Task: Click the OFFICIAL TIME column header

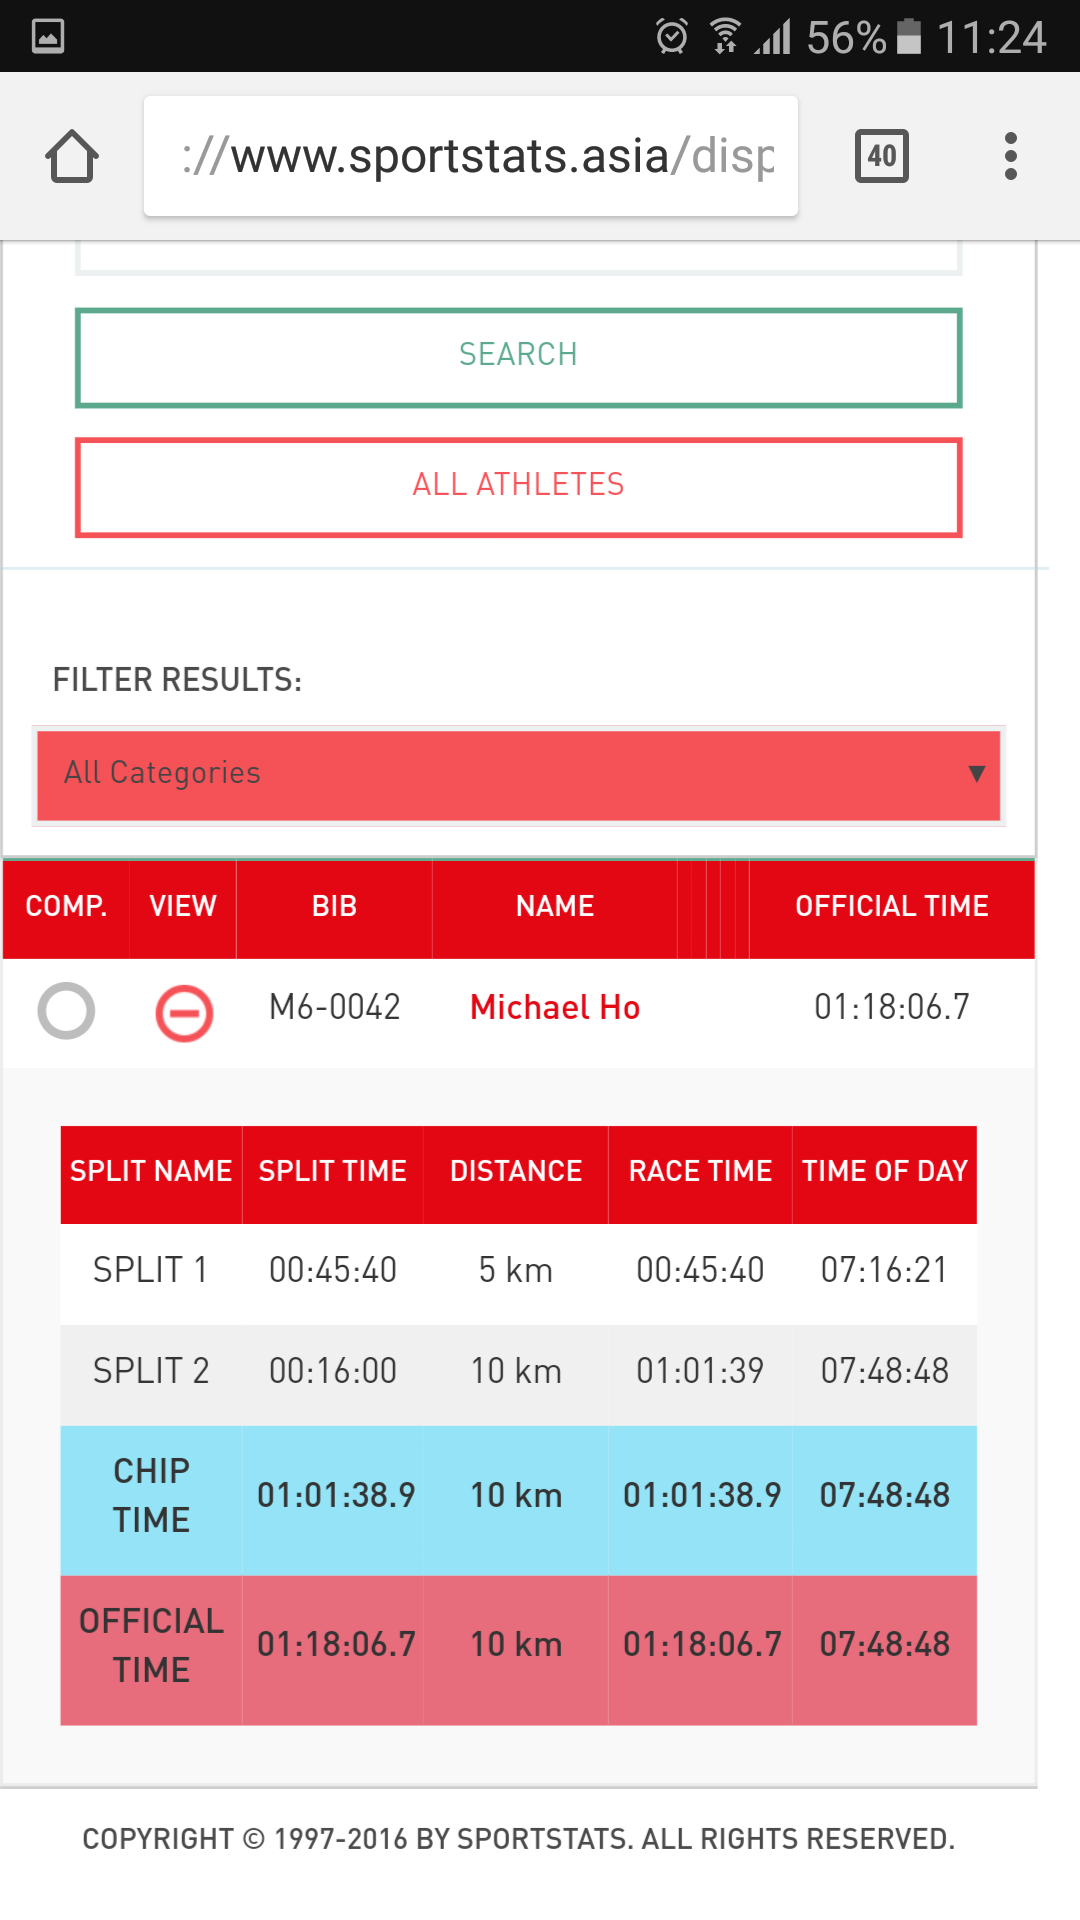Action: tap(891, 907)
